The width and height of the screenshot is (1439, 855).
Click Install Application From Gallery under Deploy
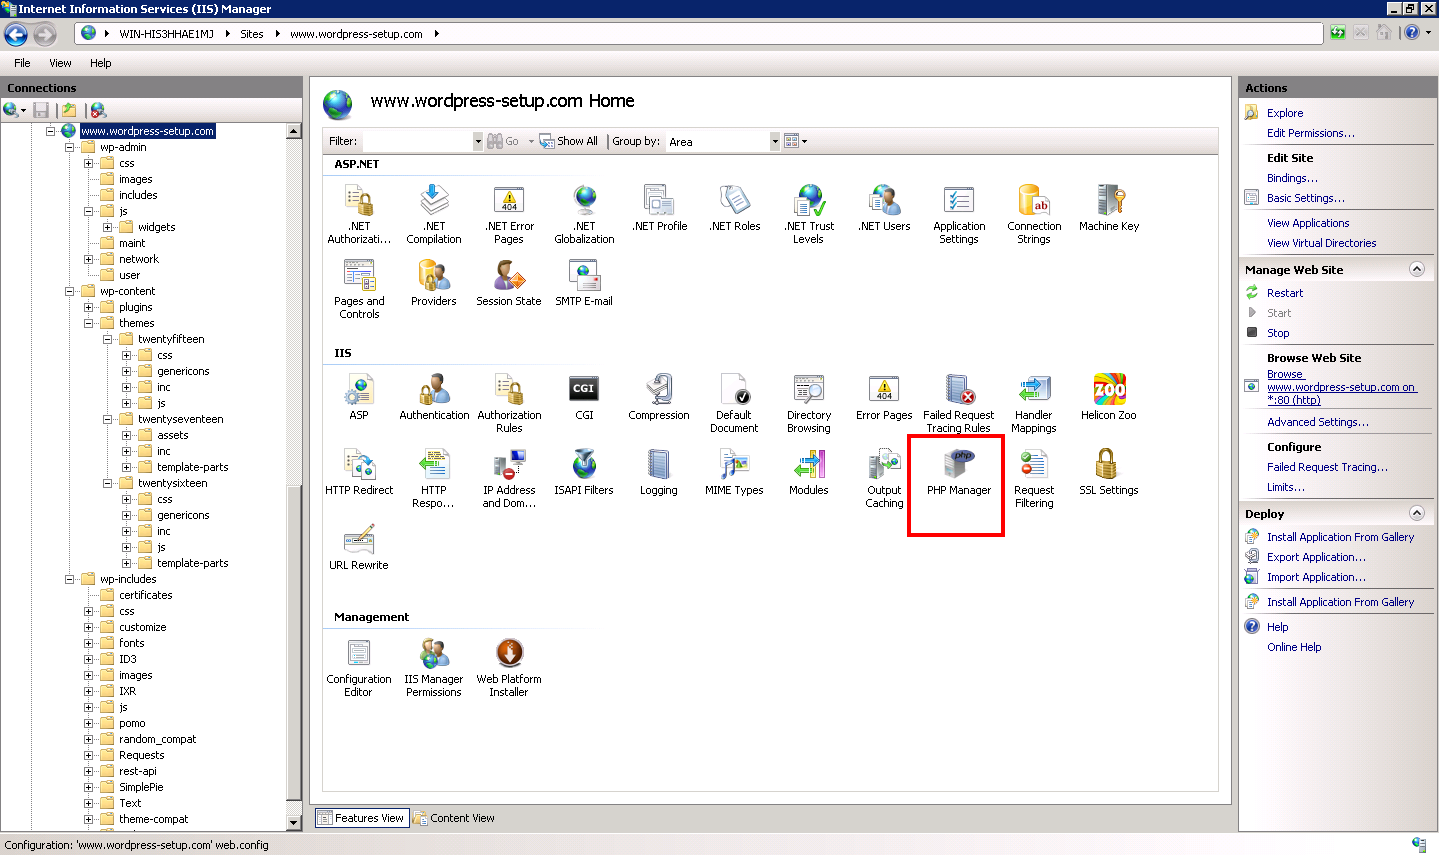[1340, 537]
